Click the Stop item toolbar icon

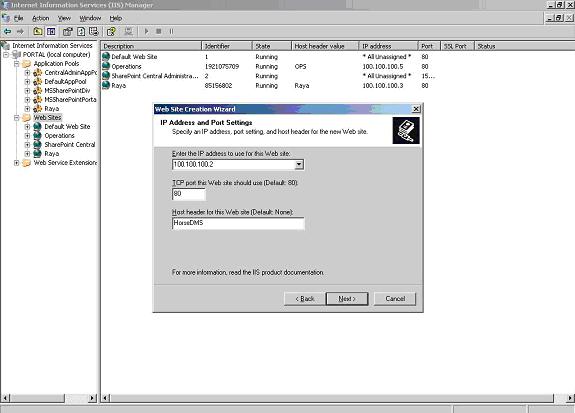(x=159, y=32)
